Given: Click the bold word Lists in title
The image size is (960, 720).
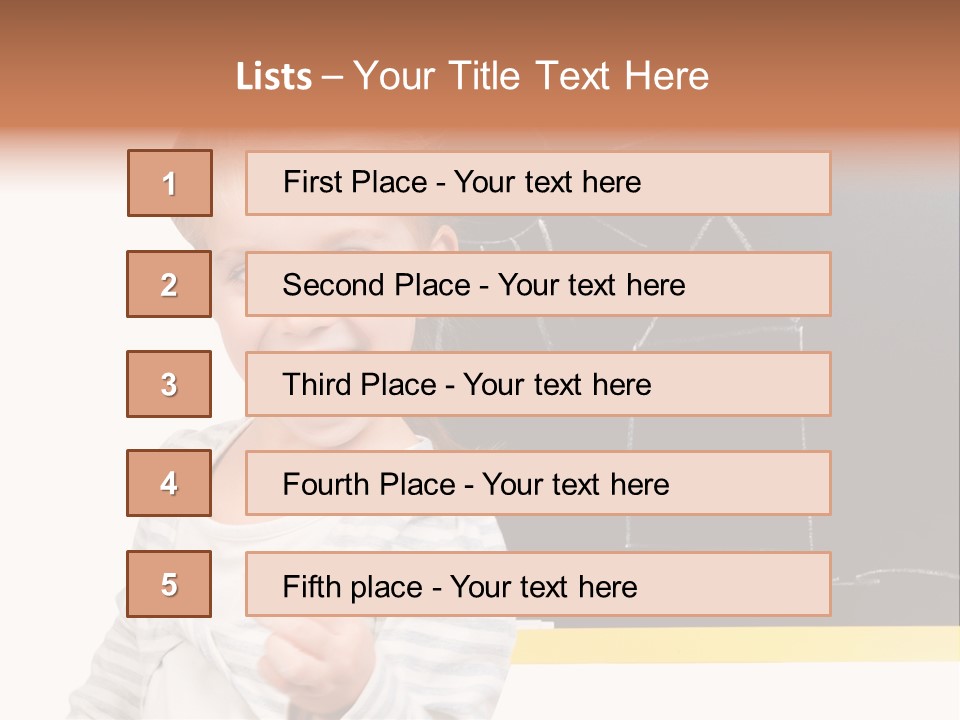Looking at the screenshot, I should click(x=274, y=77).
